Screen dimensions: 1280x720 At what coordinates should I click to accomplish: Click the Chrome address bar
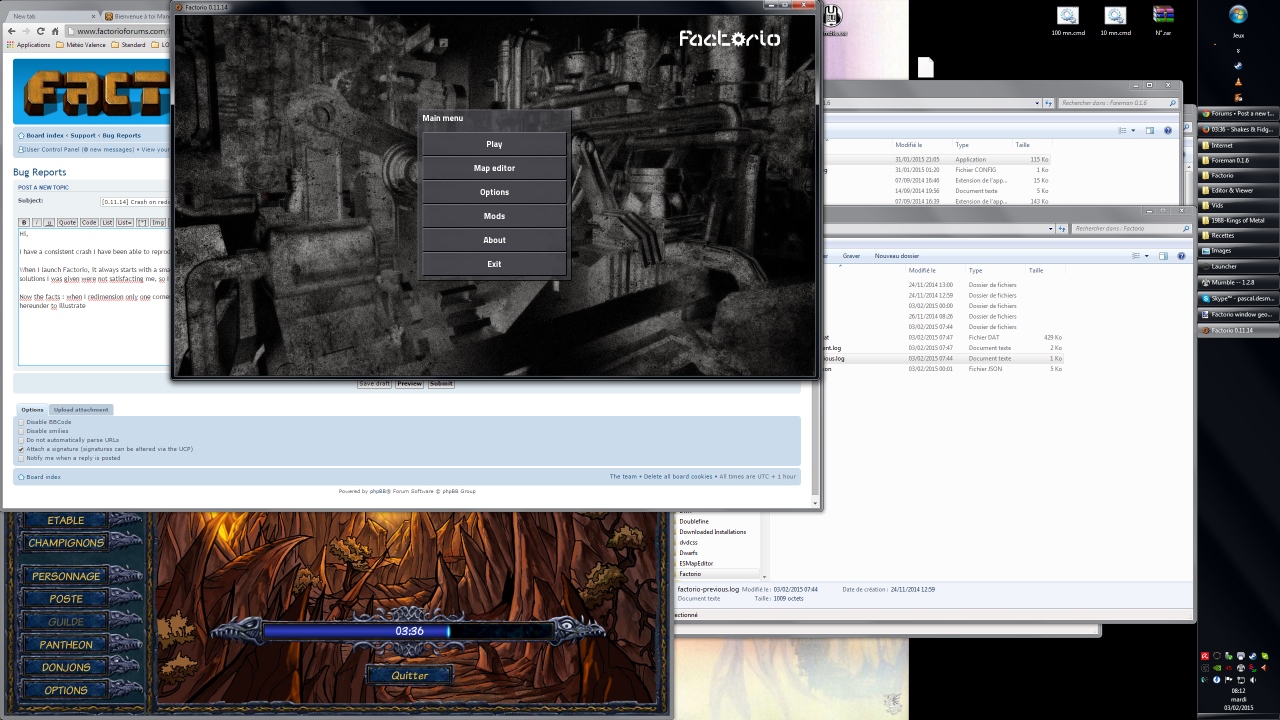[120, 31]
